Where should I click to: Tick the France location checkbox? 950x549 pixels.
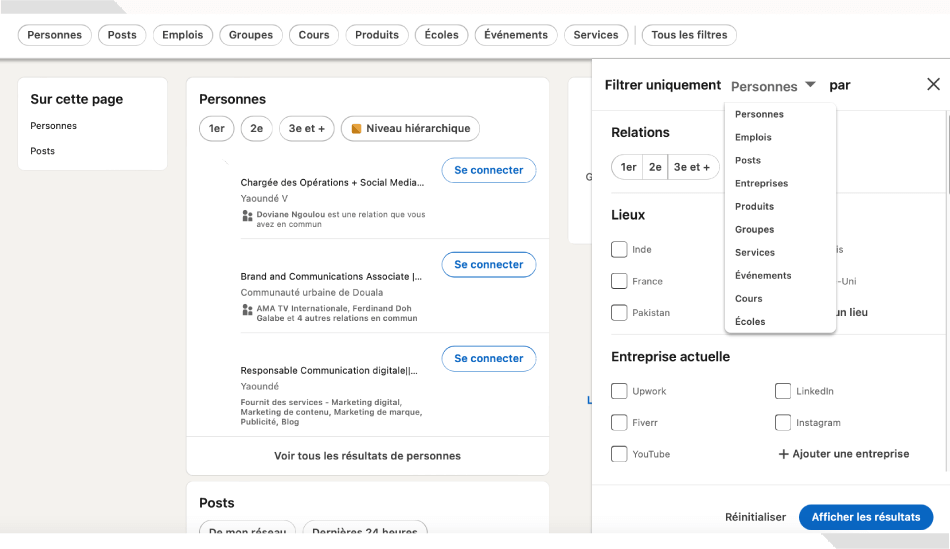[x=619, y=281]
